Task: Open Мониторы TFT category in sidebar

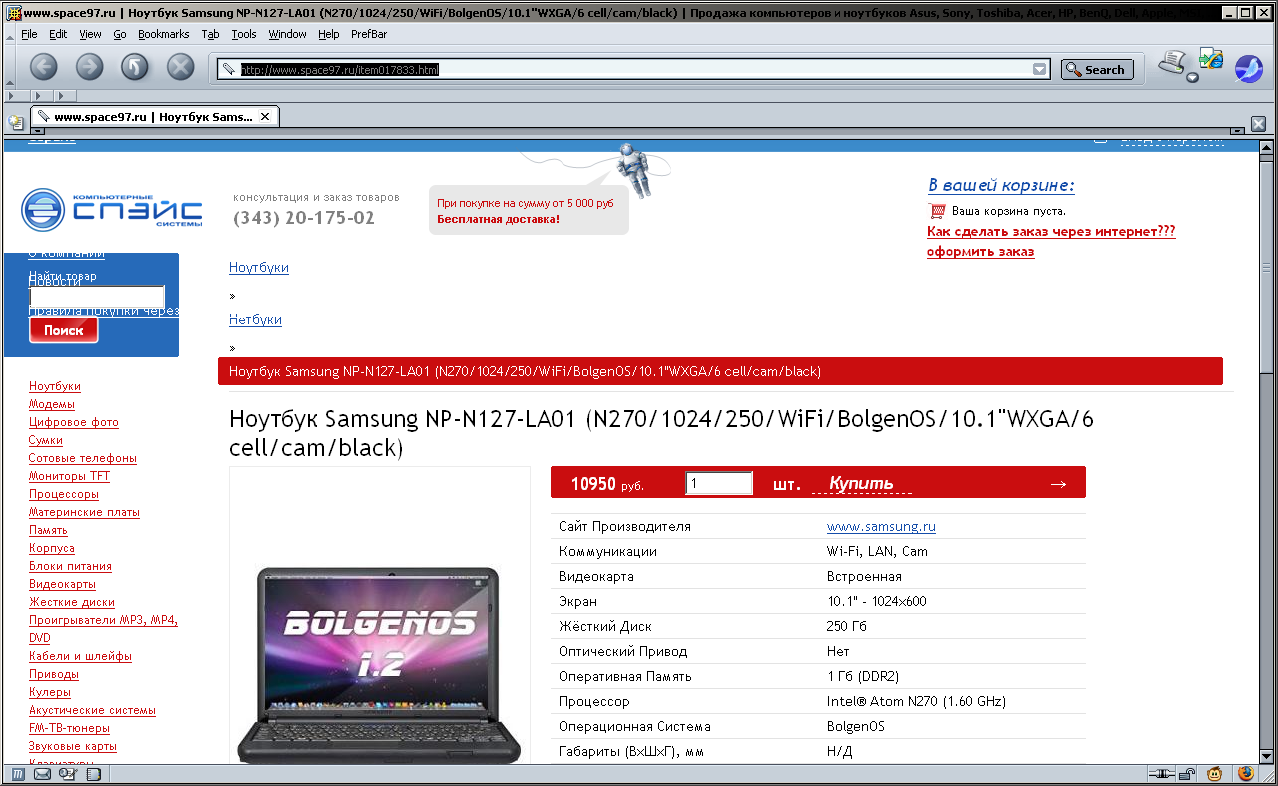Action: pos(69,476)
